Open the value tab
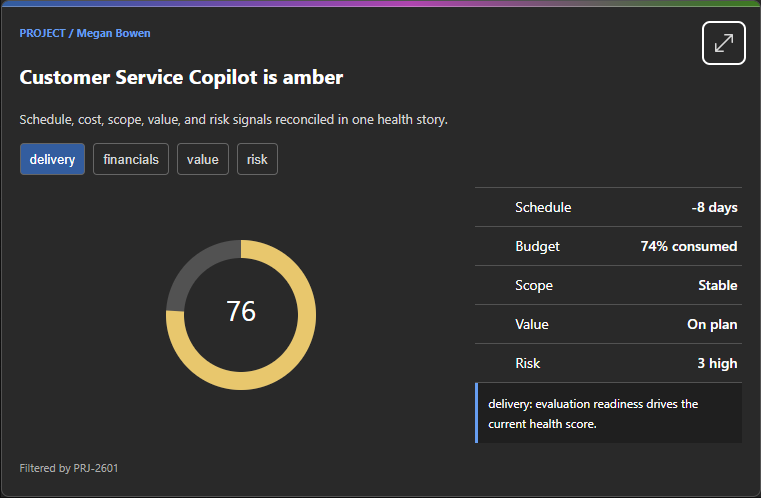This screenshot has width=761, height=498. coord(203,159)
